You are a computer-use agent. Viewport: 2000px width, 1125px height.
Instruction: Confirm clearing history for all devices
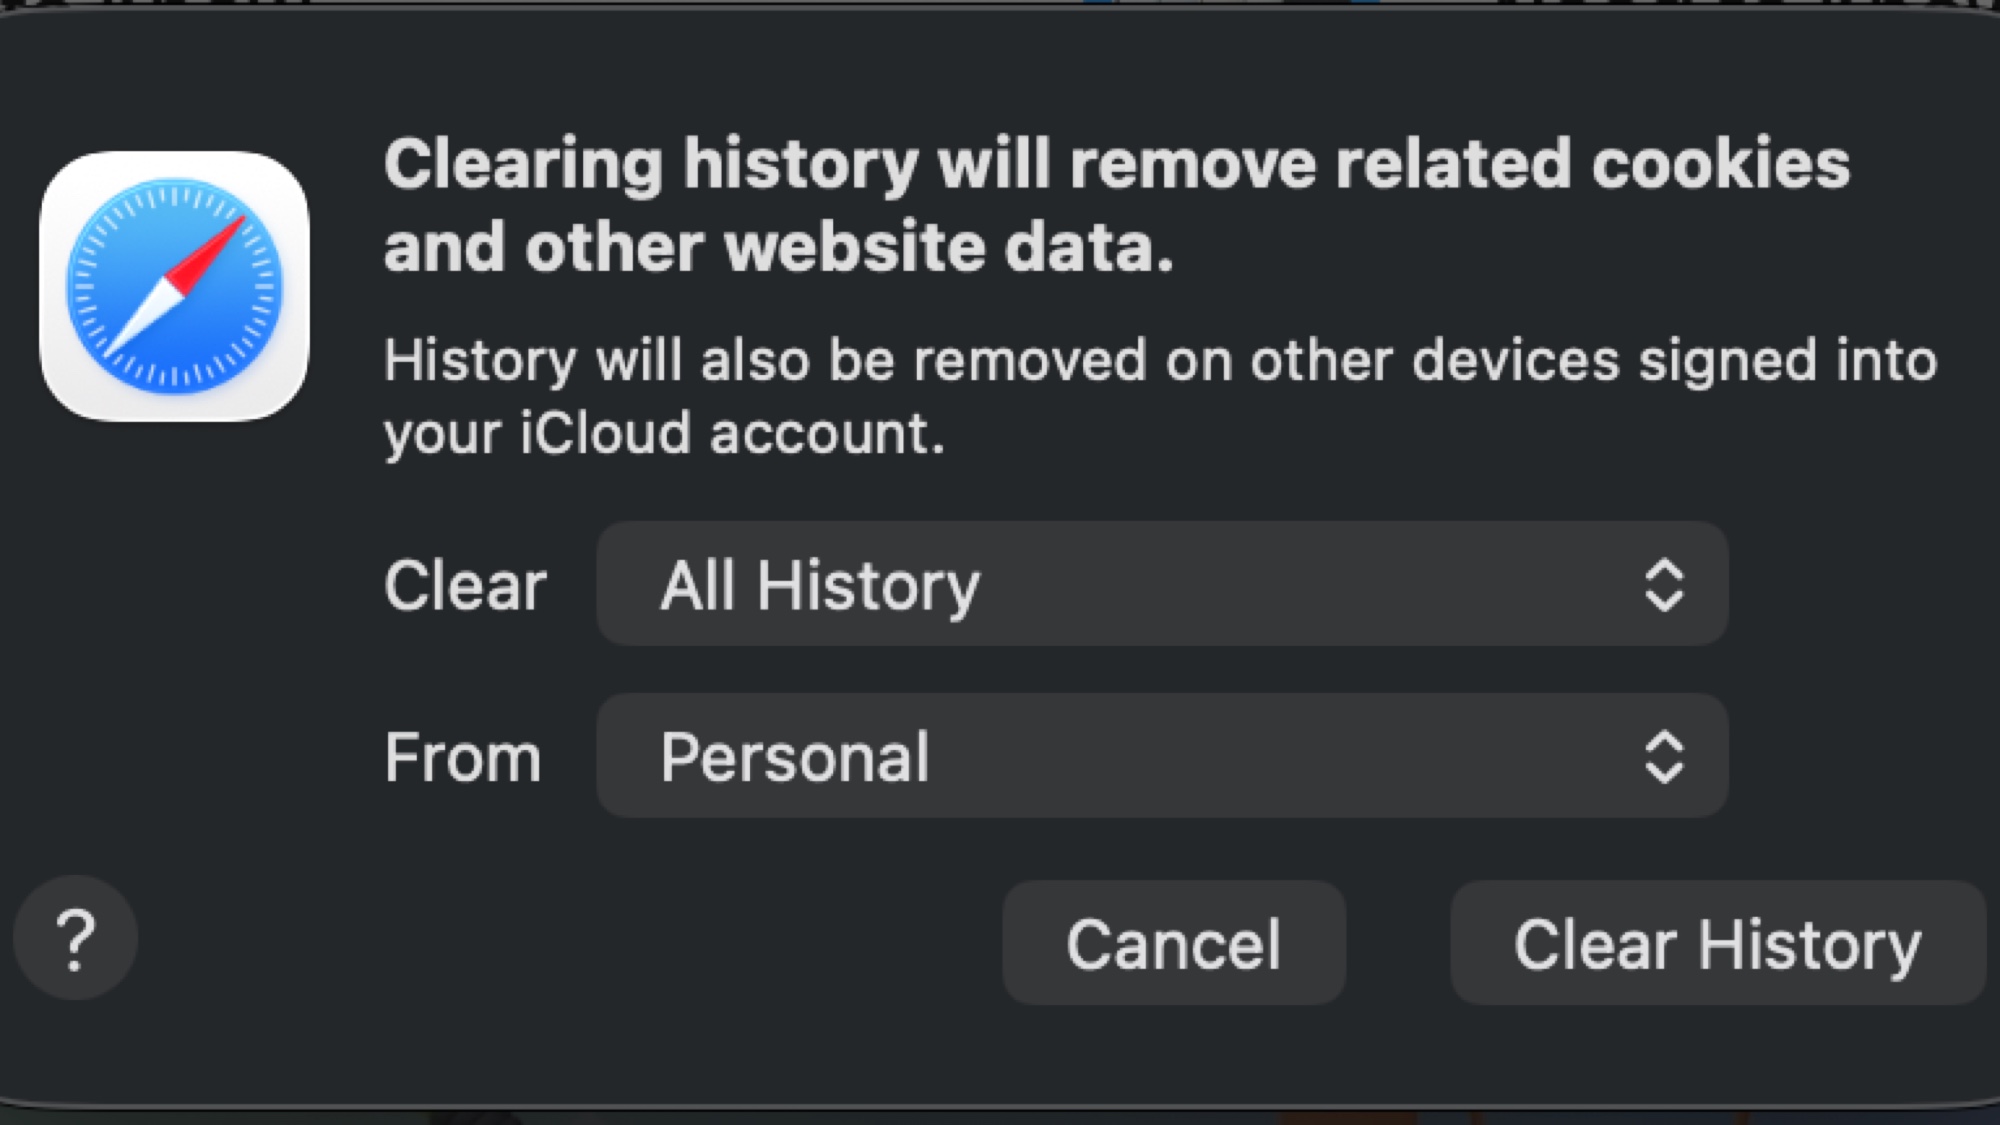tap(1718, 944)
